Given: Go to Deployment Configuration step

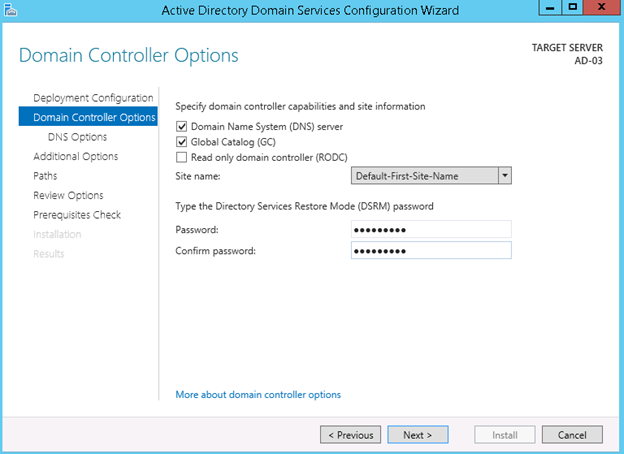Looking at the screenshot, I should pyautogui.click(x=93, y=98).
